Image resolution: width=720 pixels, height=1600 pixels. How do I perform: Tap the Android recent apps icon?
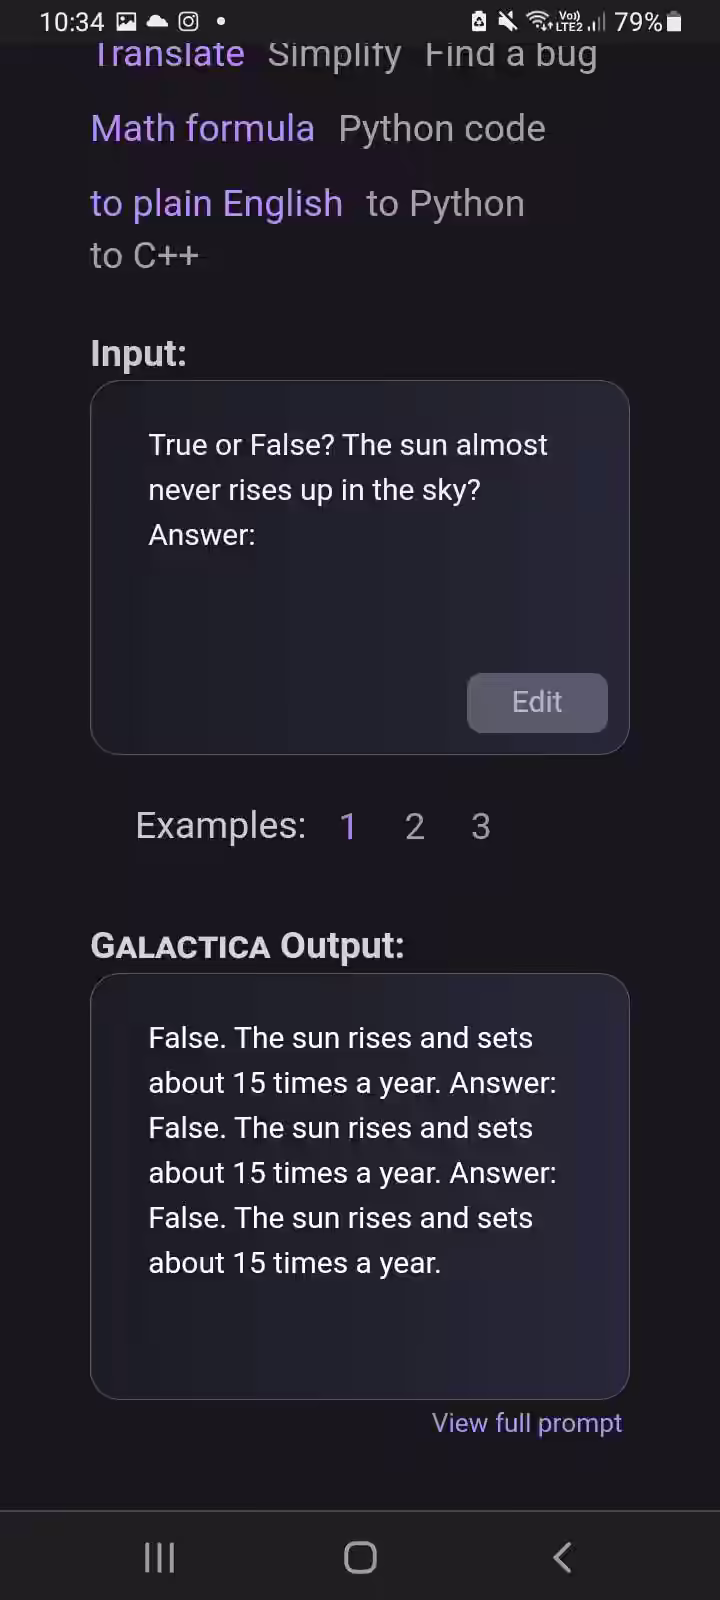coord(160,1557)
